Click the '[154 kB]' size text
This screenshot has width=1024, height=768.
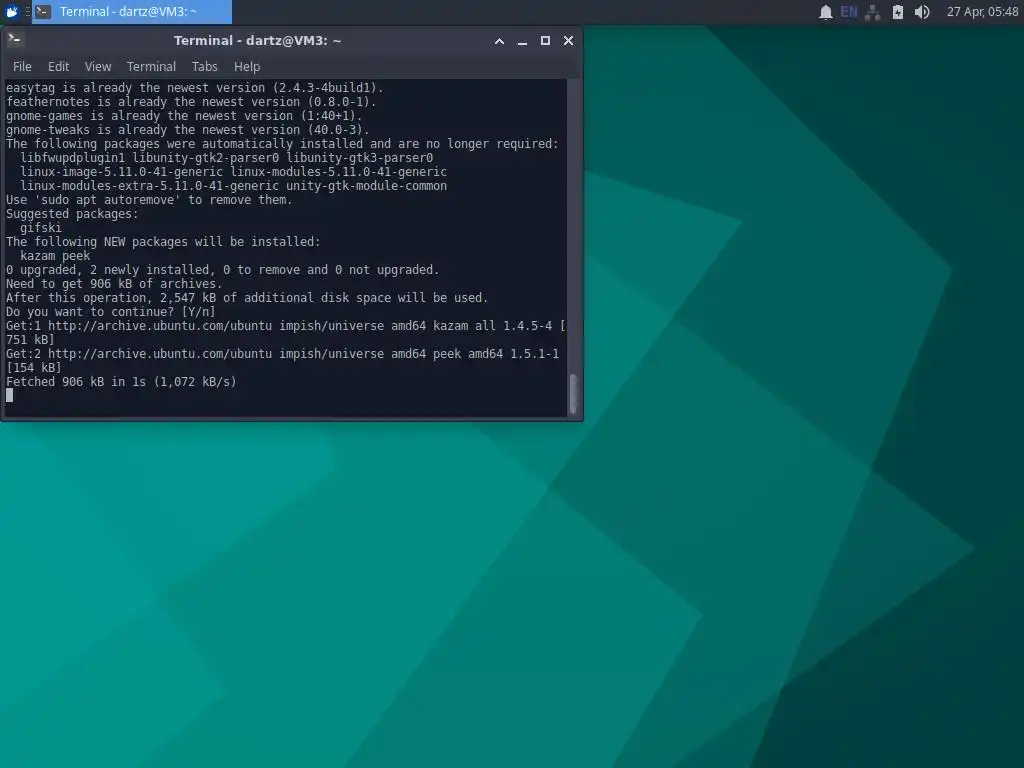coord(34,368)
